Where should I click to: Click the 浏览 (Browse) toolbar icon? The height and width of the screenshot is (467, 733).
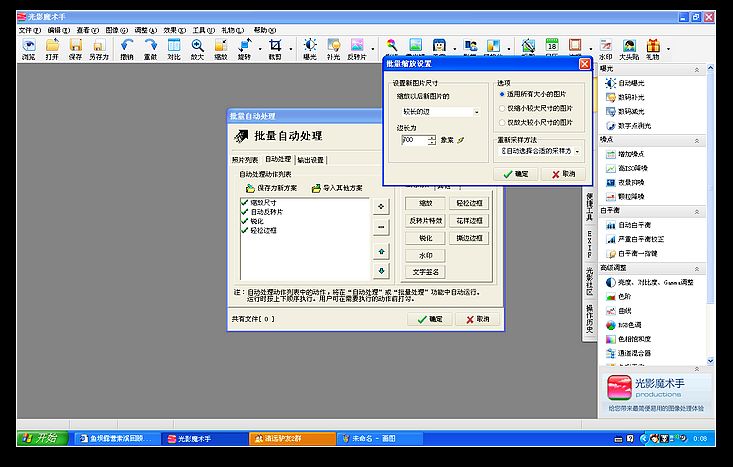pos(28,49)
